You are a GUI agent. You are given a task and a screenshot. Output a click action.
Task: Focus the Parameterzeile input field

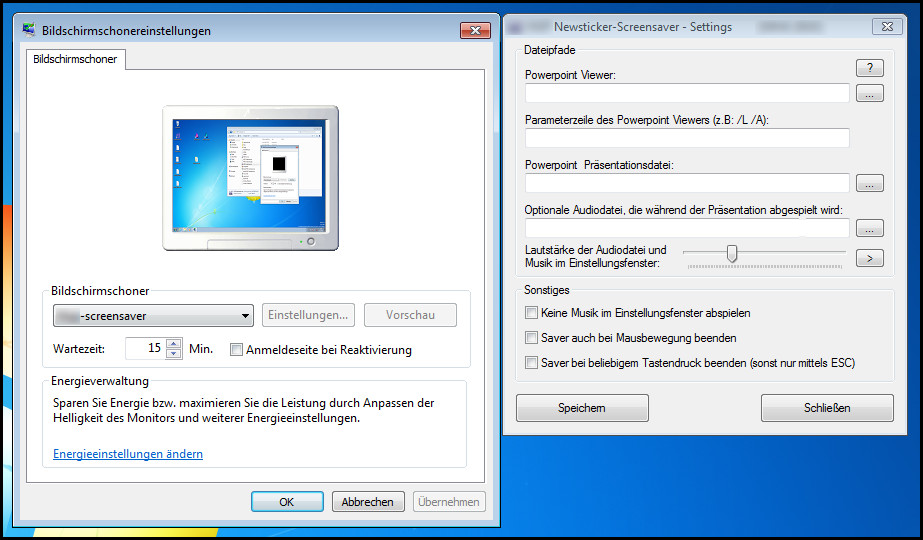(687, 138)
